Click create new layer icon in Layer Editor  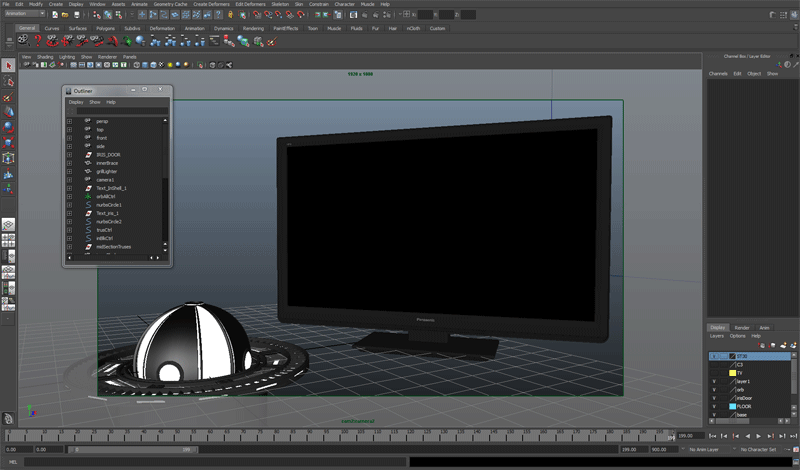tap(783, 345)
